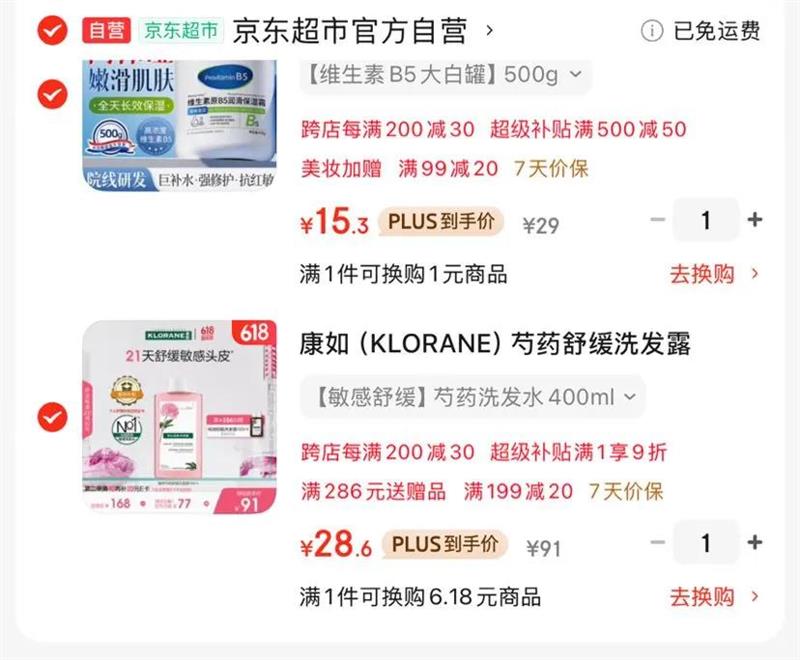Increase the B5 cream quantity with plus
The image size is (800, 660).
tap(755, 220)
